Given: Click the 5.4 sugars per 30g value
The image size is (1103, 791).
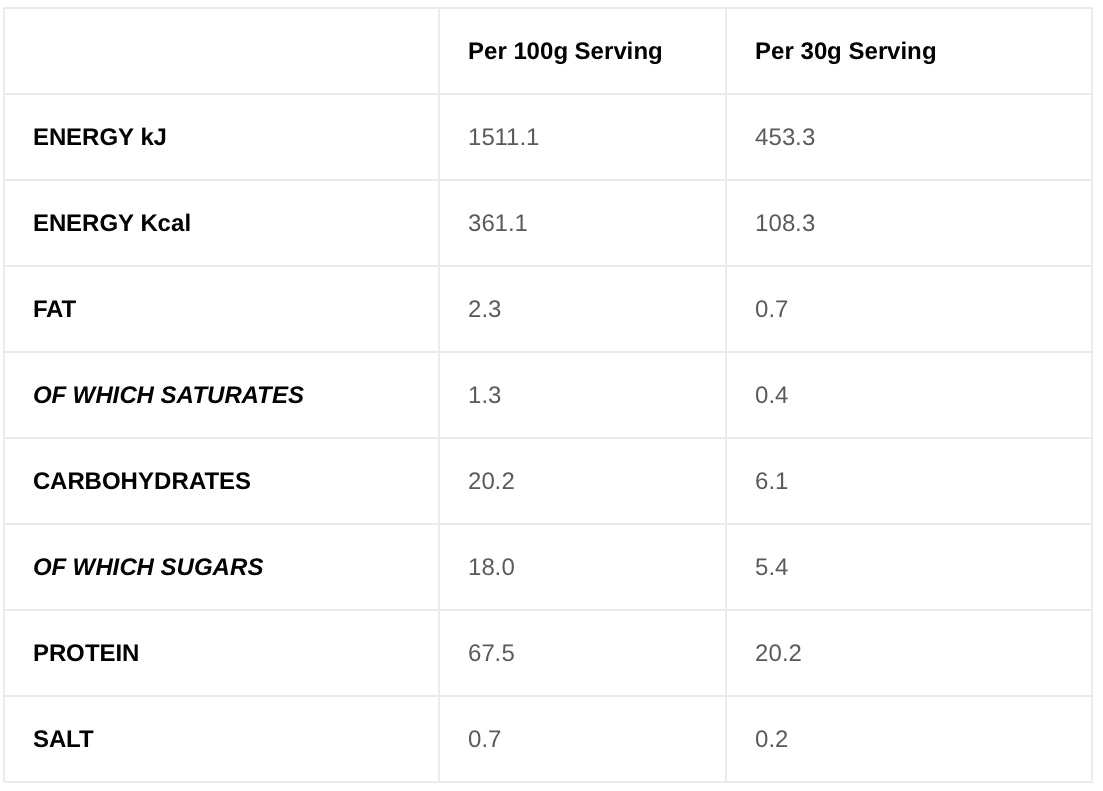Looking at the screenshot, I should [771, 567].
